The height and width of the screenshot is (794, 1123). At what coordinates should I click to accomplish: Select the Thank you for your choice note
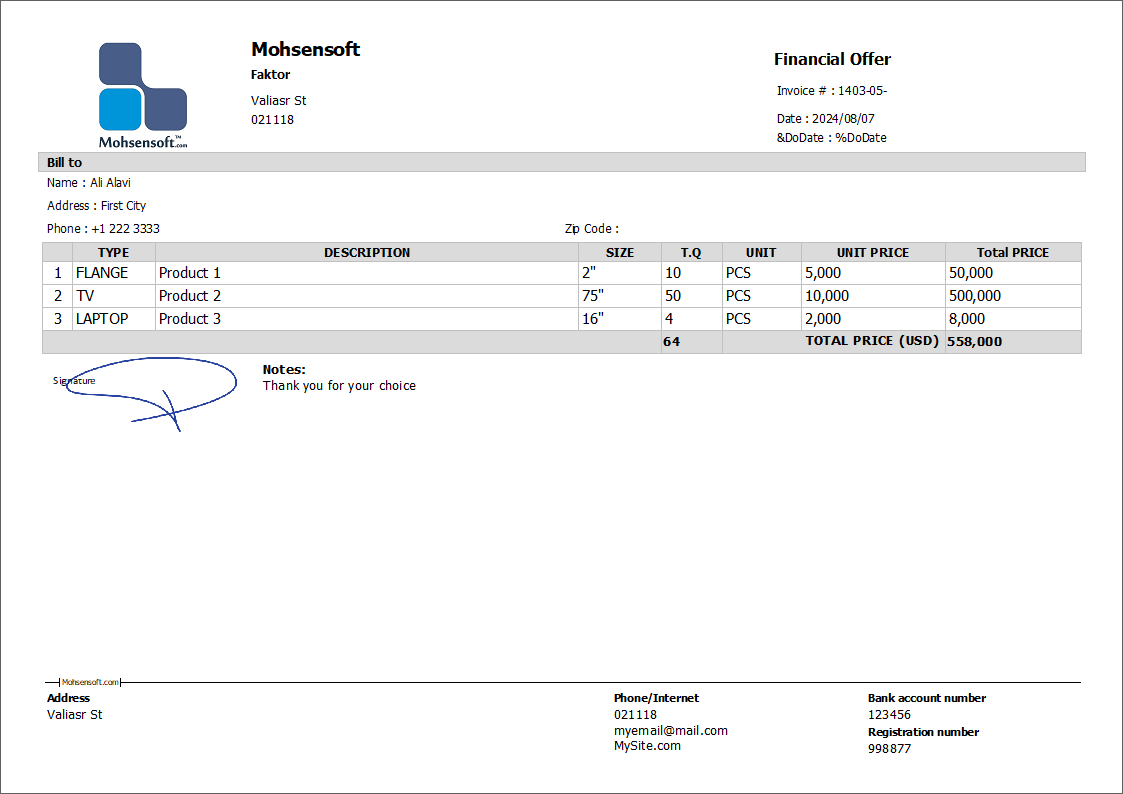pos(340,385)
